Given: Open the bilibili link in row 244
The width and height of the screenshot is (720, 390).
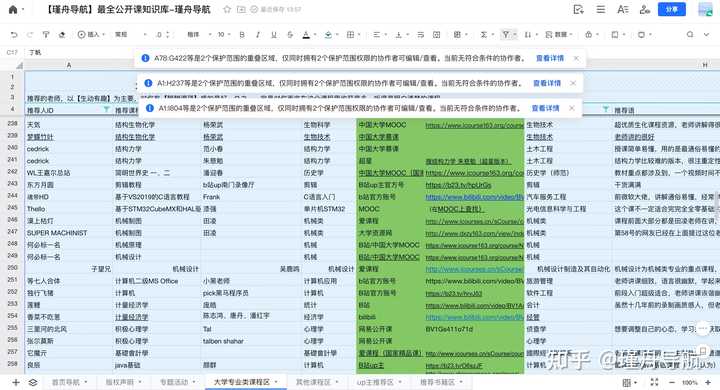Looking at the screenshot, I should 474,197.
